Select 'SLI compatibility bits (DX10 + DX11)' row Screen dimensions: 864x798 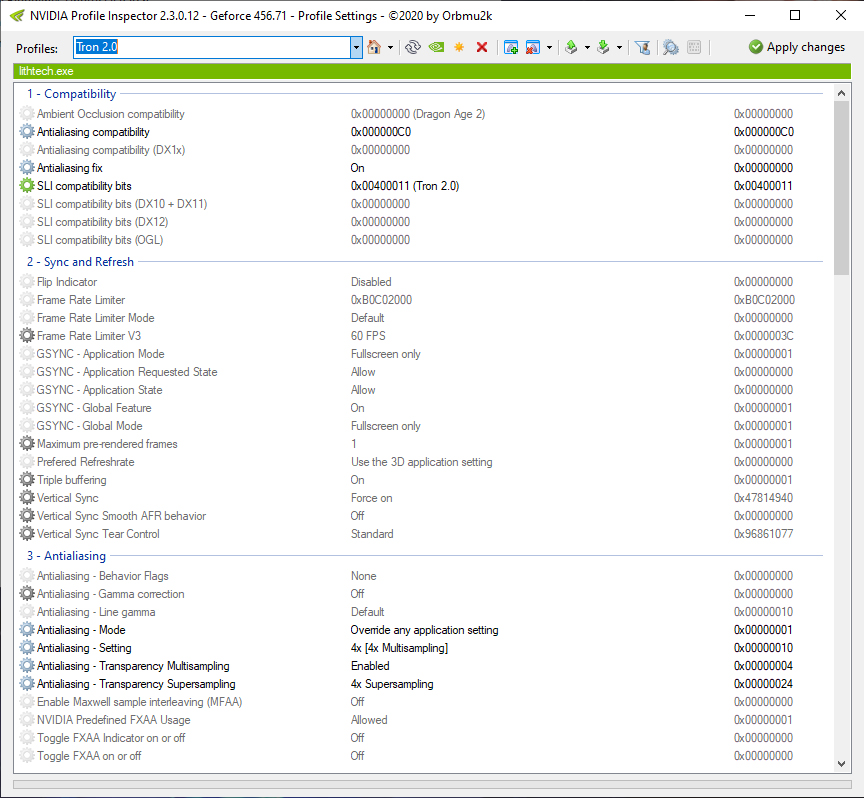423,204
